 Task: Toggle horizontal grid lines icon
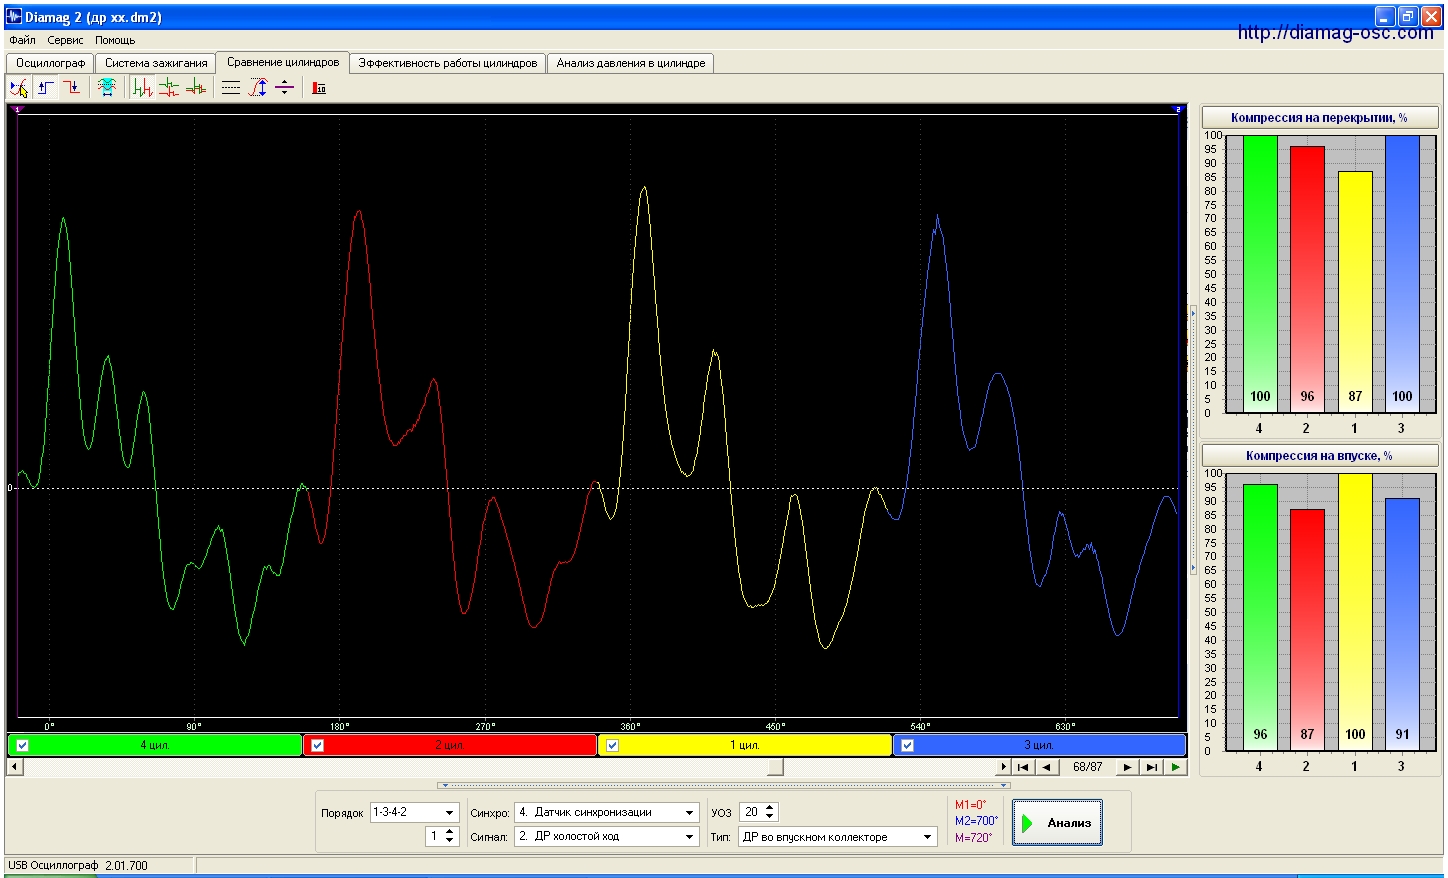pos(231,88)
